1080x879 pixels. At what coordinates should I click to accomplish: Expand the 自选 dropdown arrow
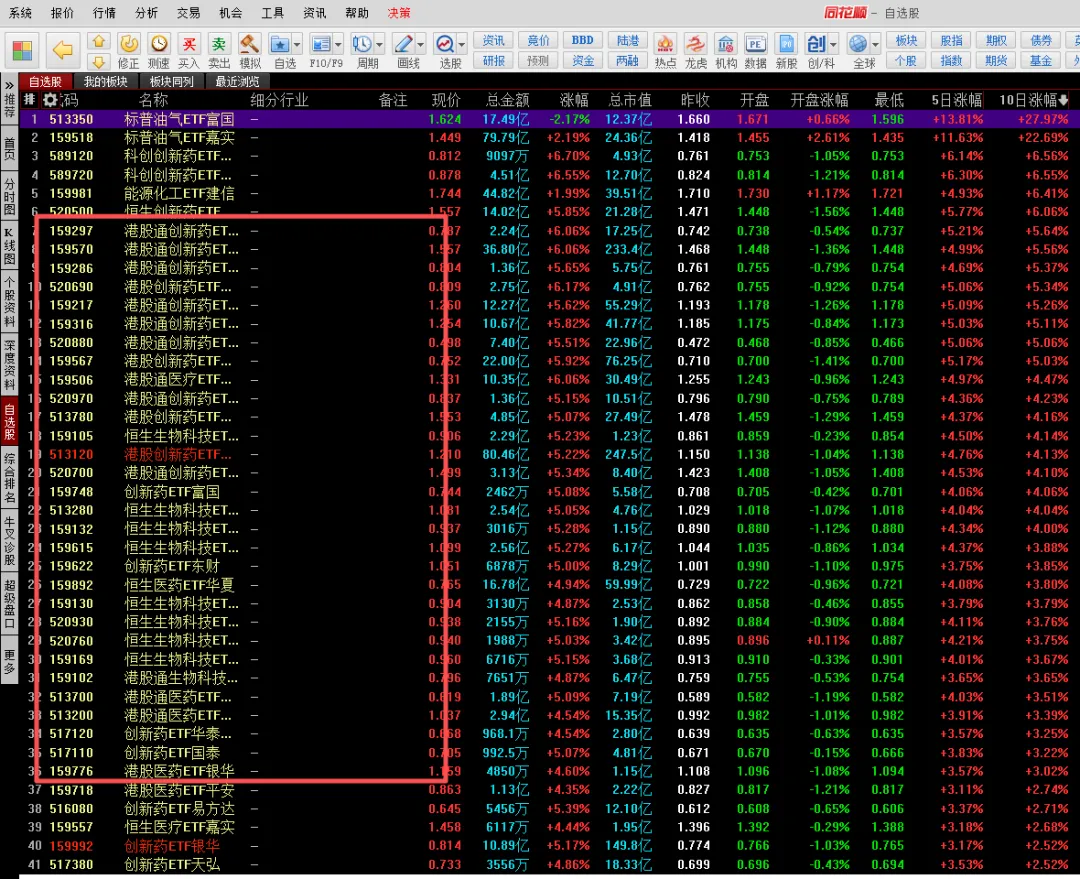coord(297,45)
